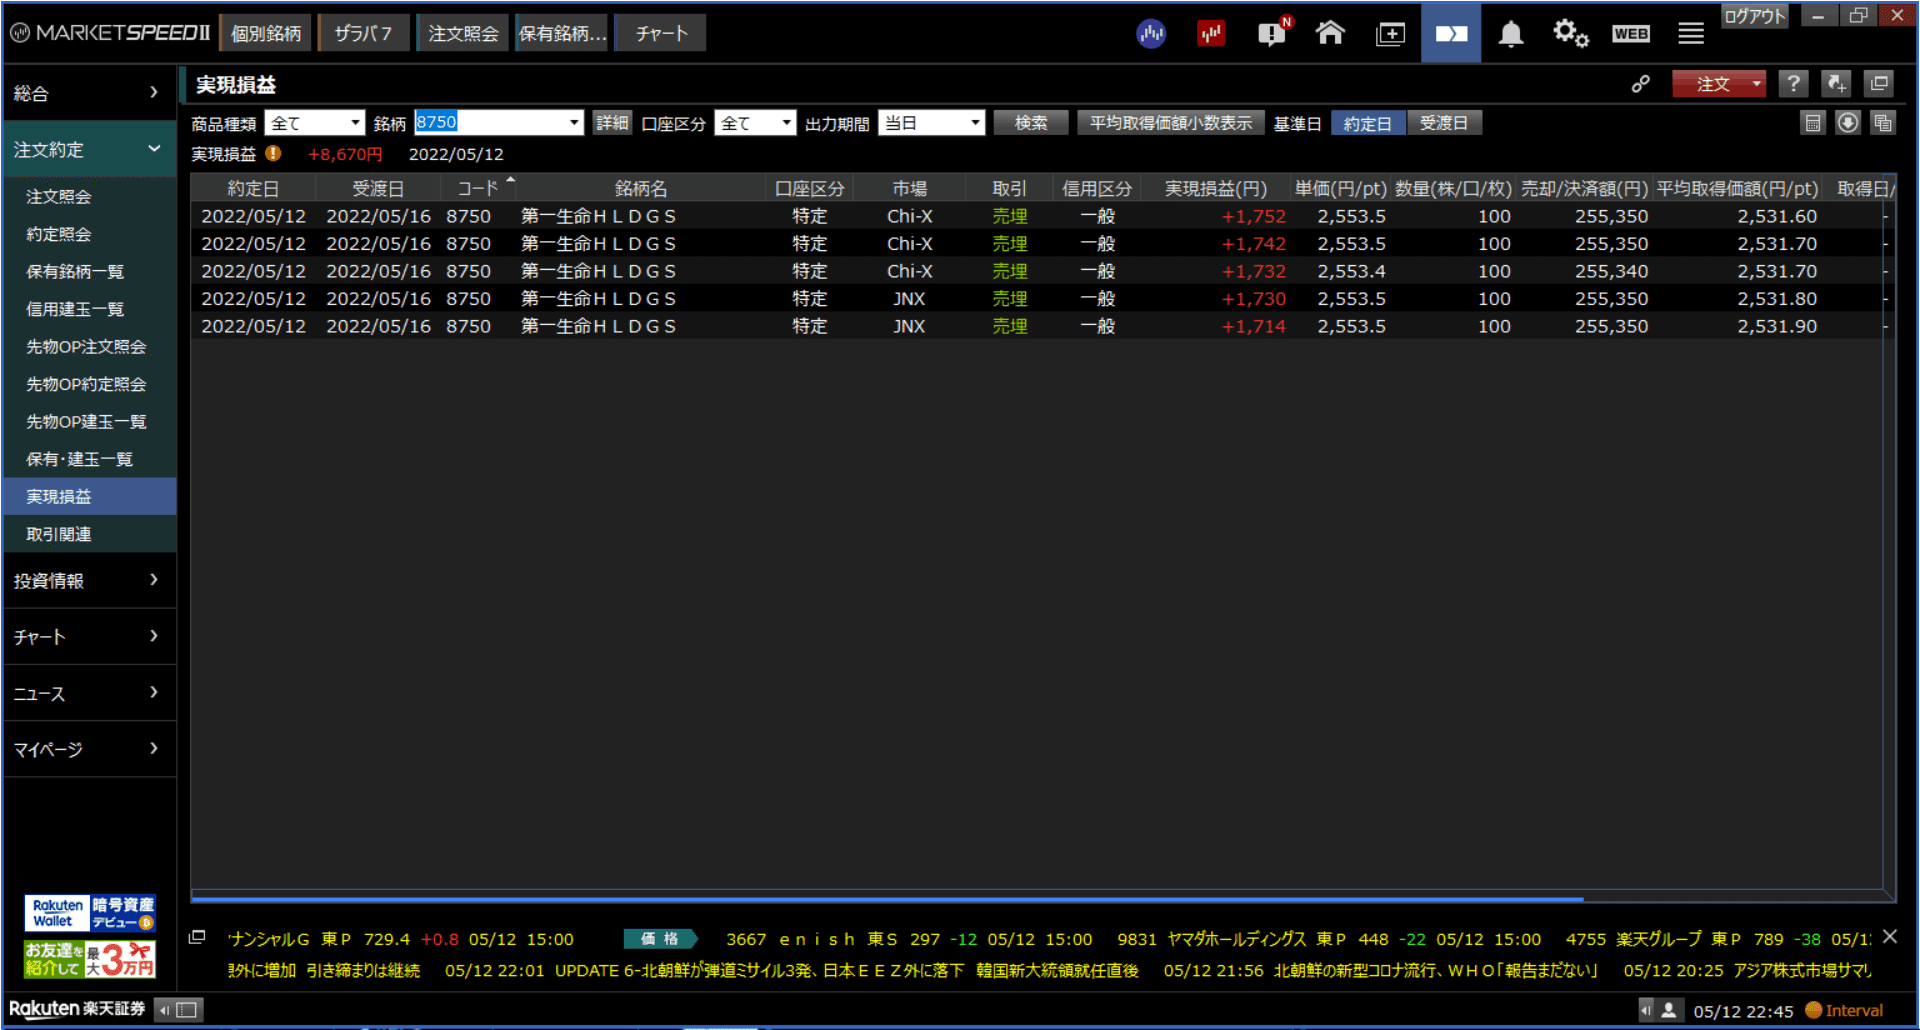Click the link chain icon
Image resolution: width=1920 pixels, height=1030 pixels.
[x=1641, y=84]
